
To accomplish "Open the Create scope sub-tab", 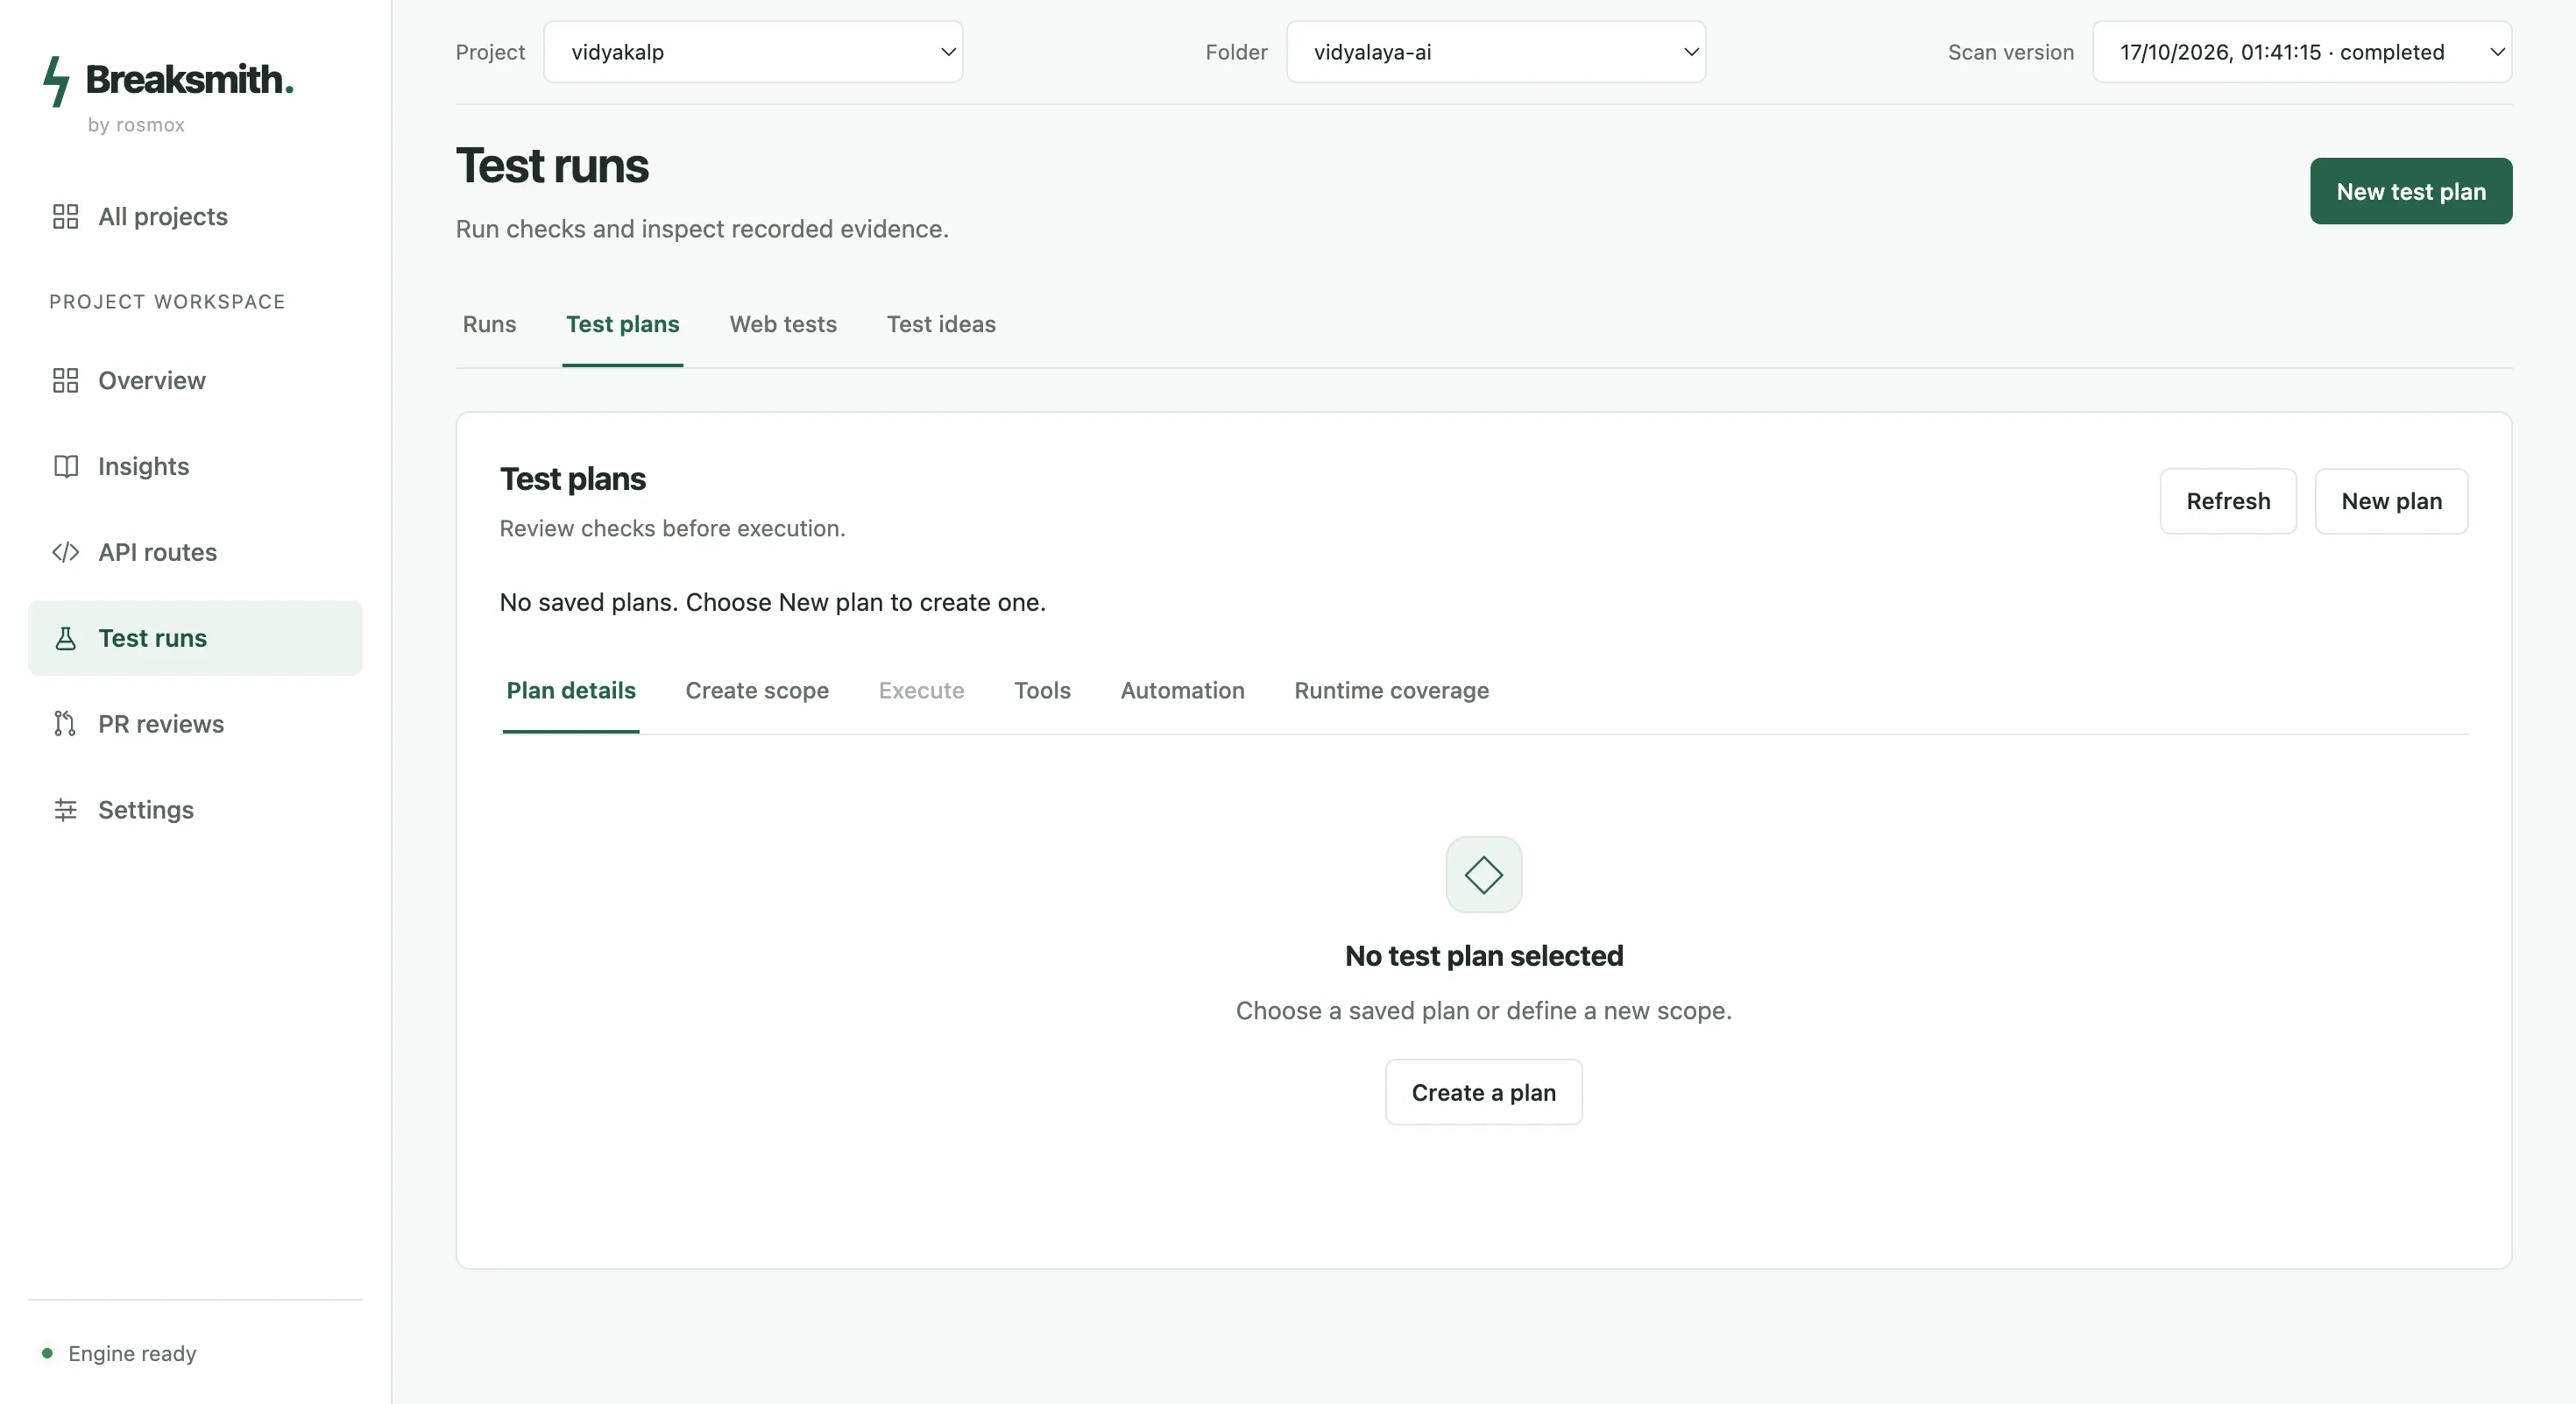I will tap(757, 691).
